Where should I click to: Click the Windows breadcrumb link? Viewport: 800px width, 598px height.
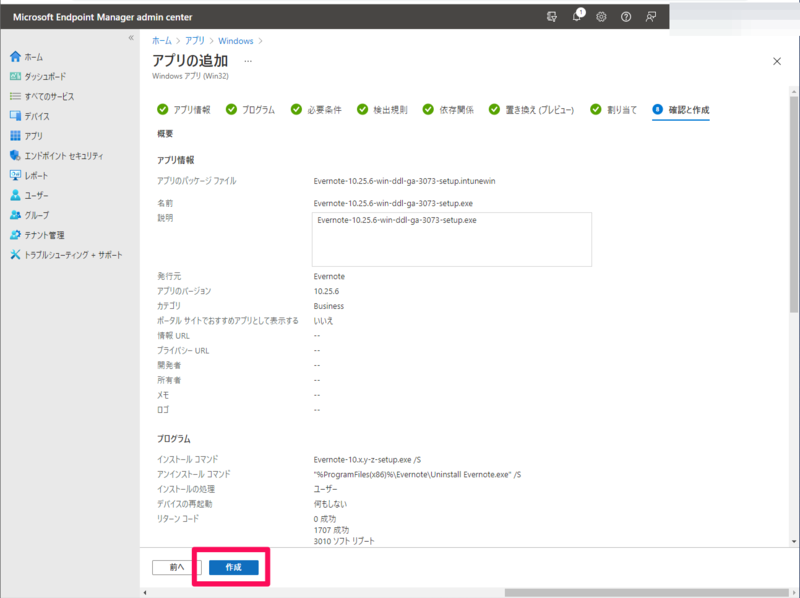[x=236, y=41]
